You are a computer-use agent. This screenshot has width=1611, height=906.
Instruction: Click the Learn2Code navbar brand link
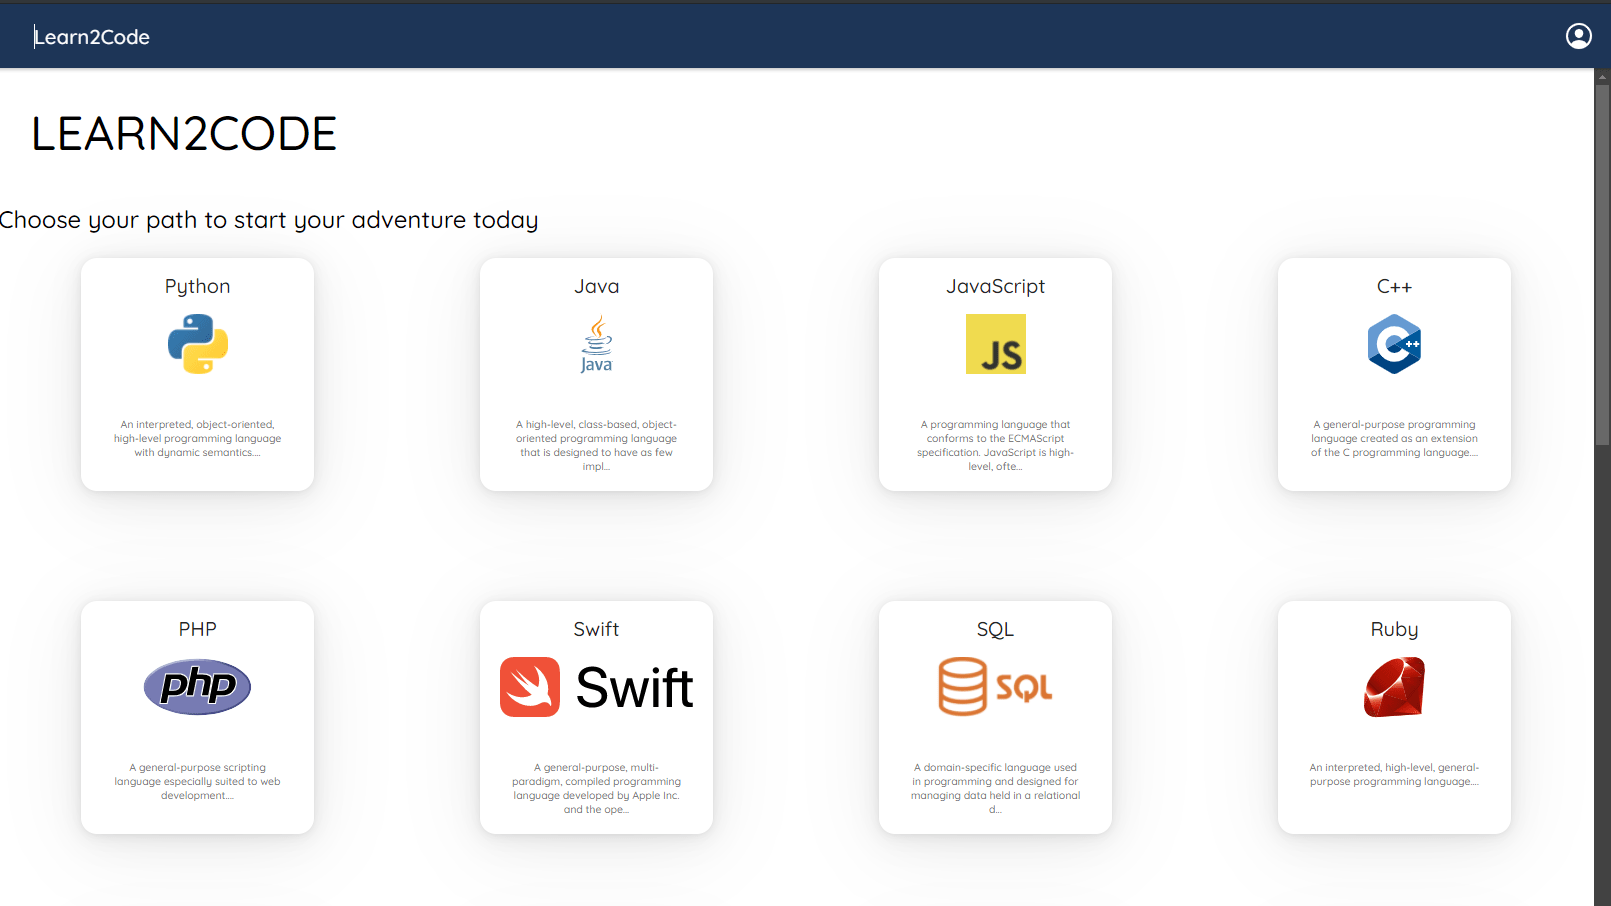(92, 37)
